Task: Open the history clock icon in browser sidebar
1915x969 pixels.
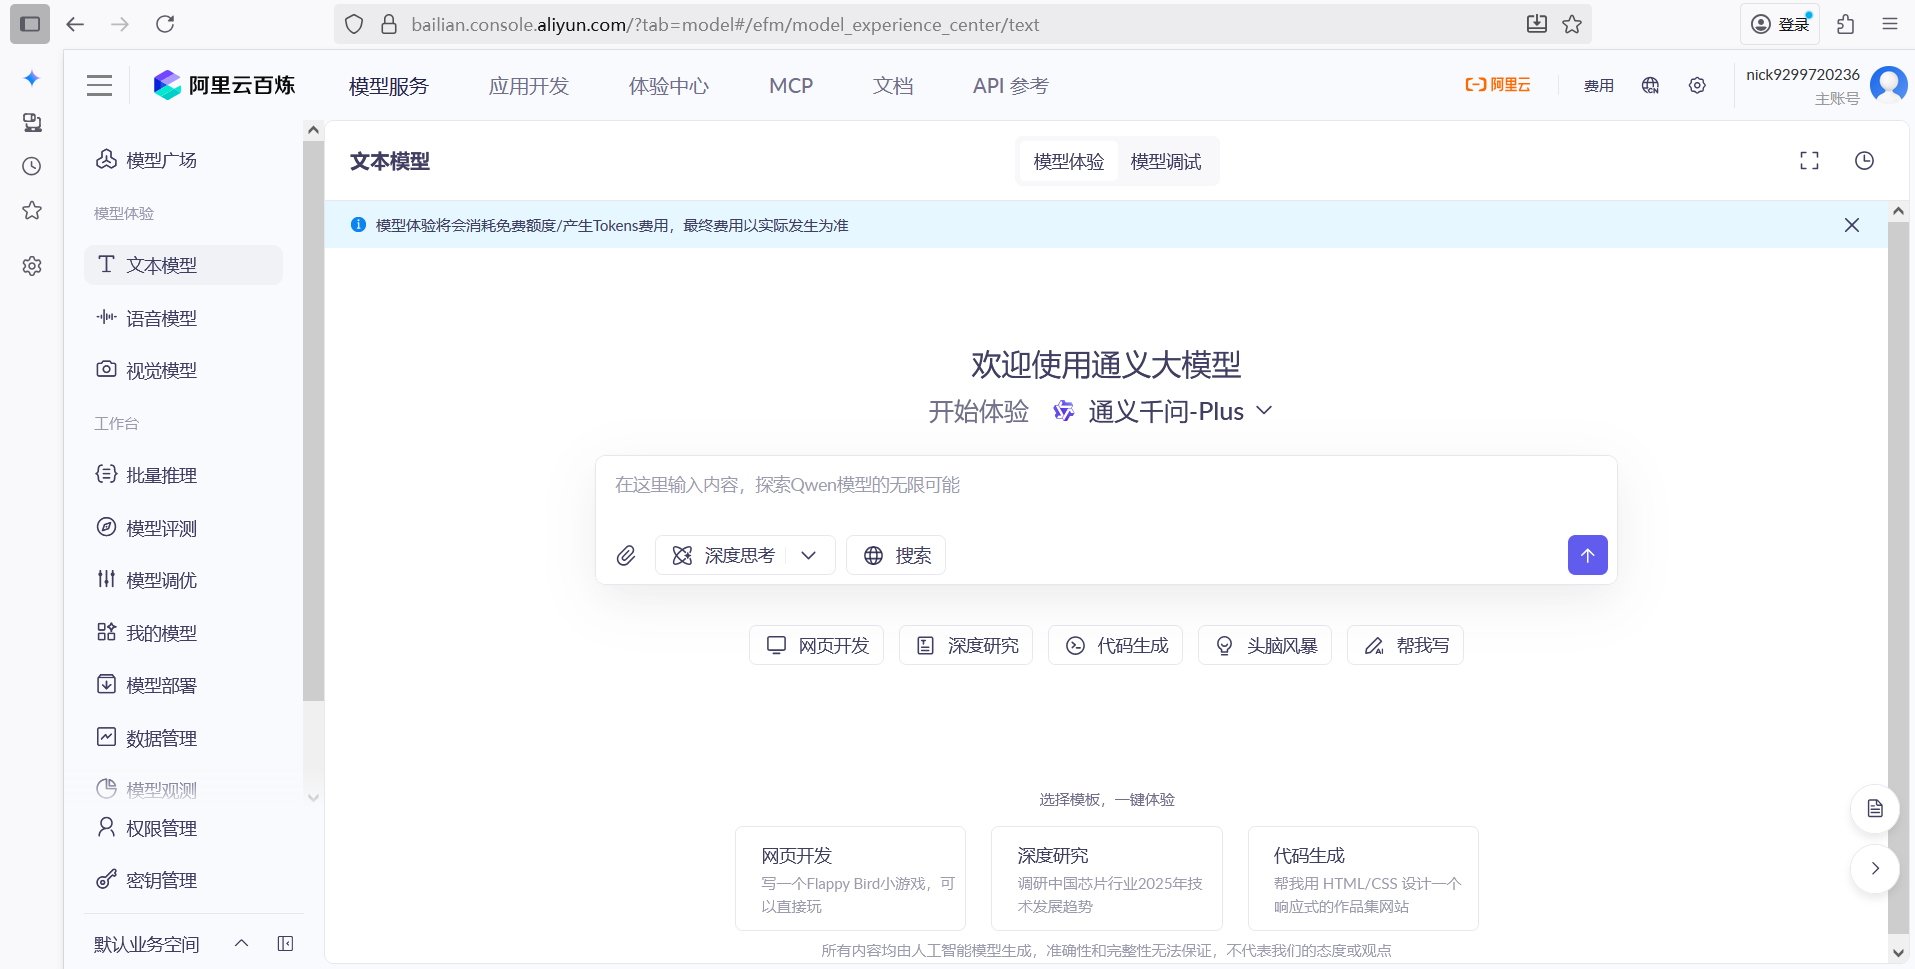Action: tap(32, 166)
